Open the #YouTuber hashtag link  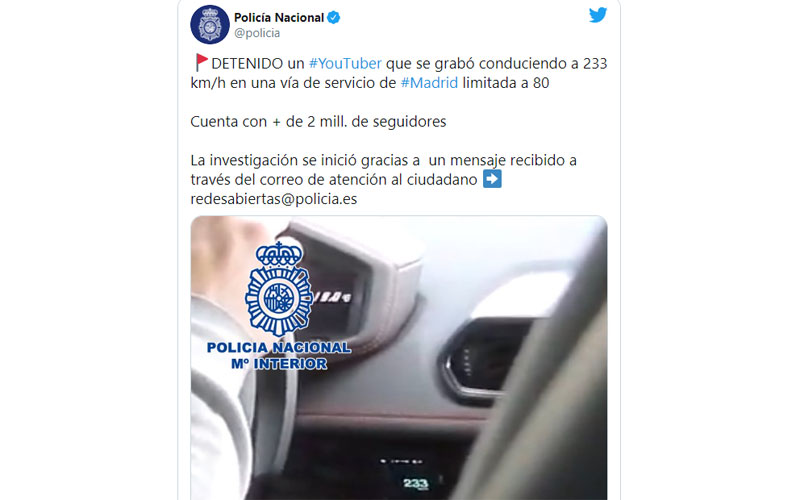(x=345, y=63)
